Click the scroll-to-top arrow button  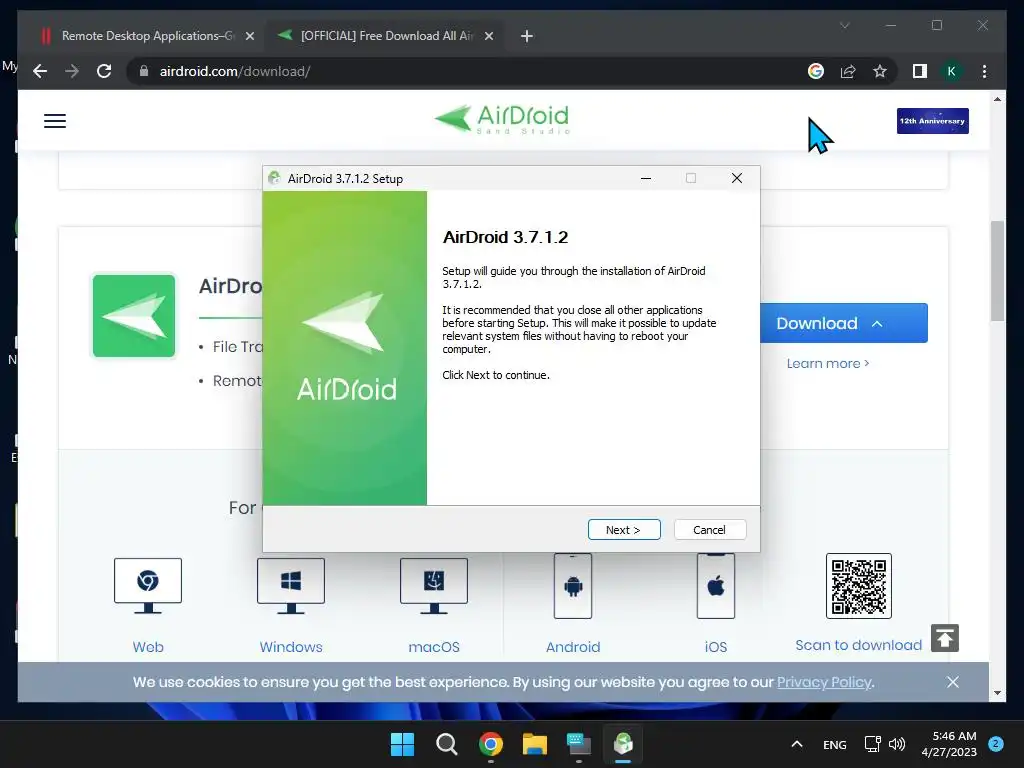pos(945,638)
